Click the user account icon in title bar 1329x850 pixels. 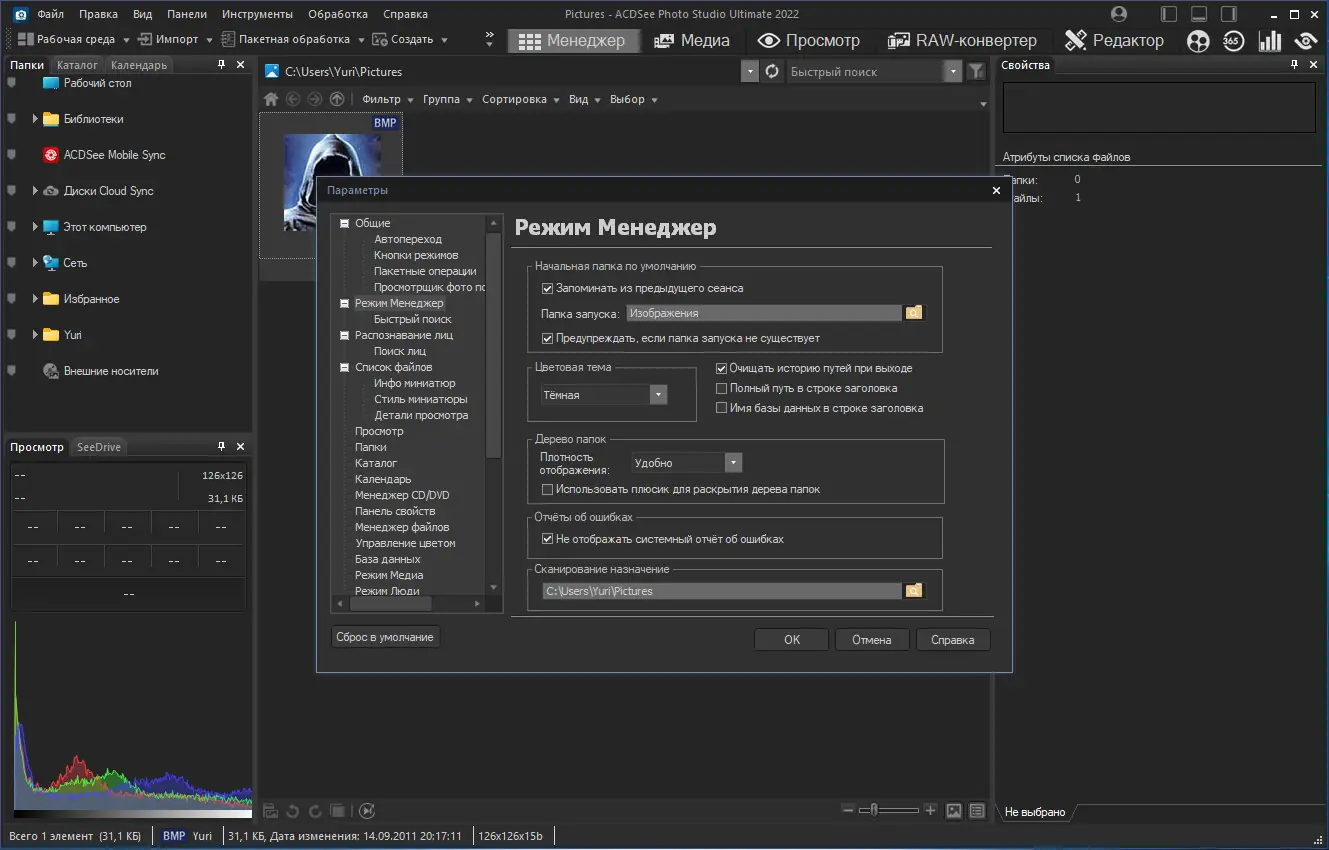[1119, 14]
